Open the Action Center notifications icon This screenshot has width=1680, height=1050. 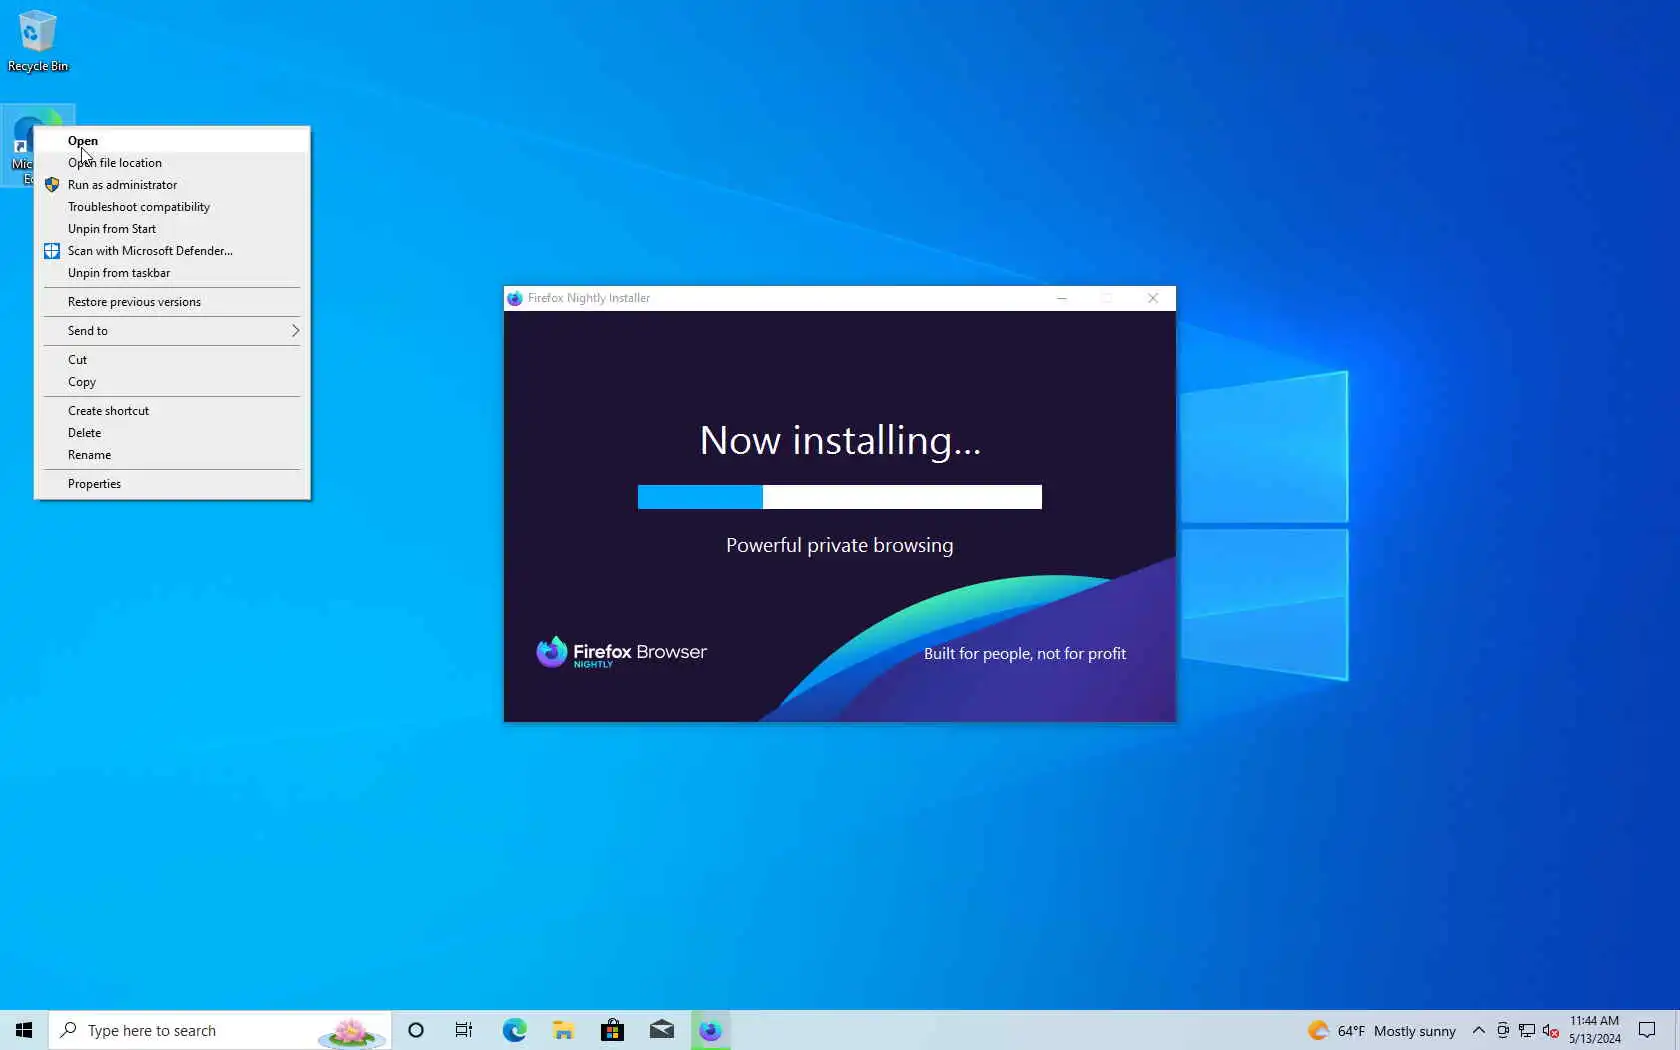pos(1647,1030)
